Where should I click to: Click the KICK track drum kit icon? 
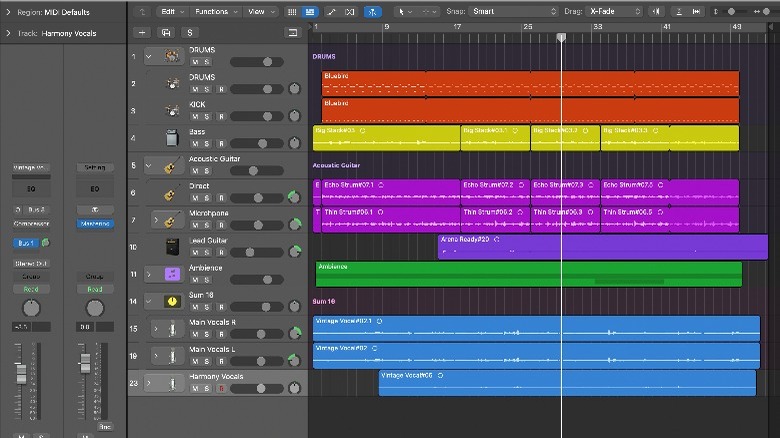pyautogui.click(x=172, y=109)
